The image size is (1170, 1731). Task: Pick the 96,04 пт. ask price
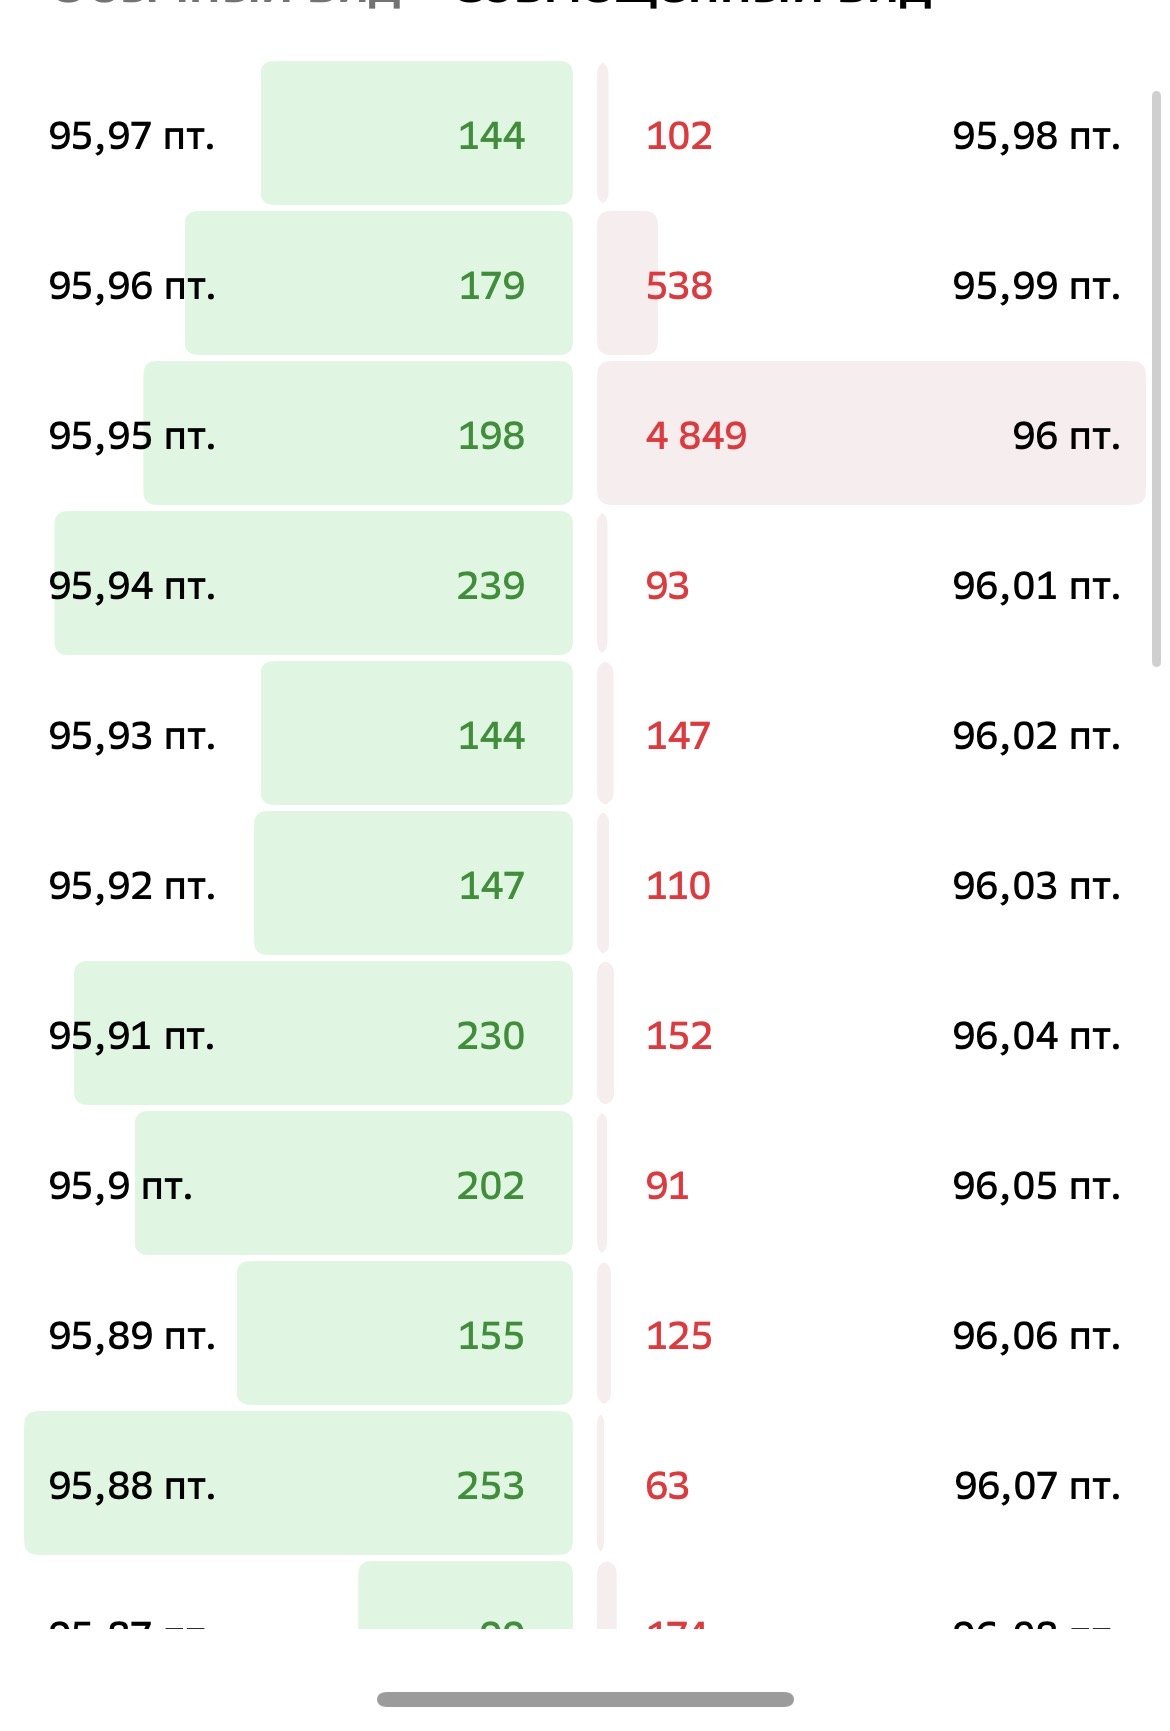[1036, 1036]
